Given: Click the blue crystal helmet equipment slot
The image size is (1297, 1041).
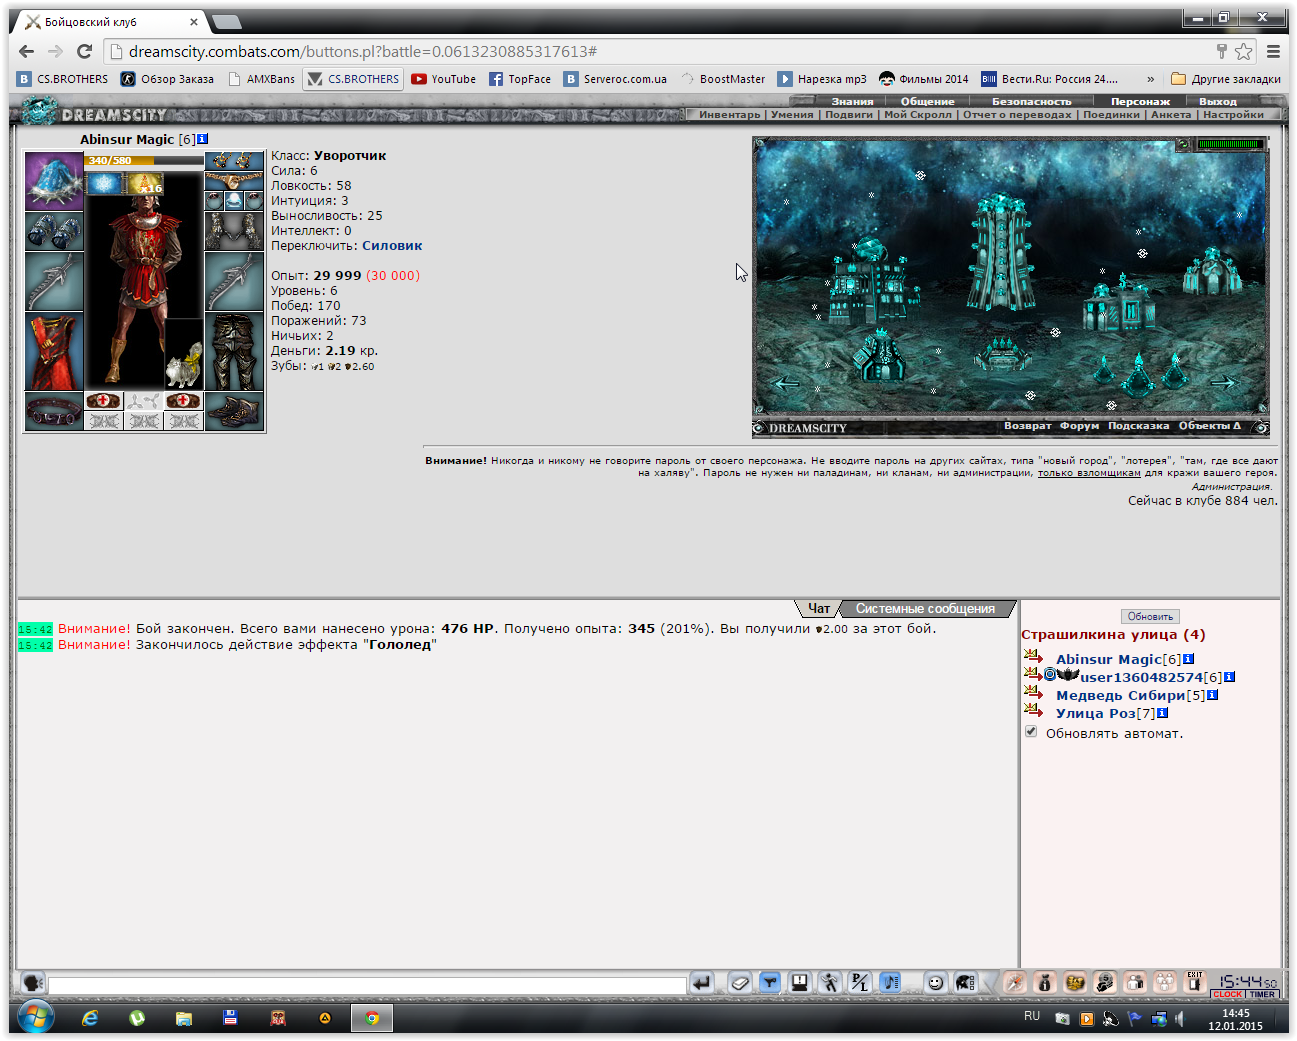Looking at the screenshot, I should (54, 181).
